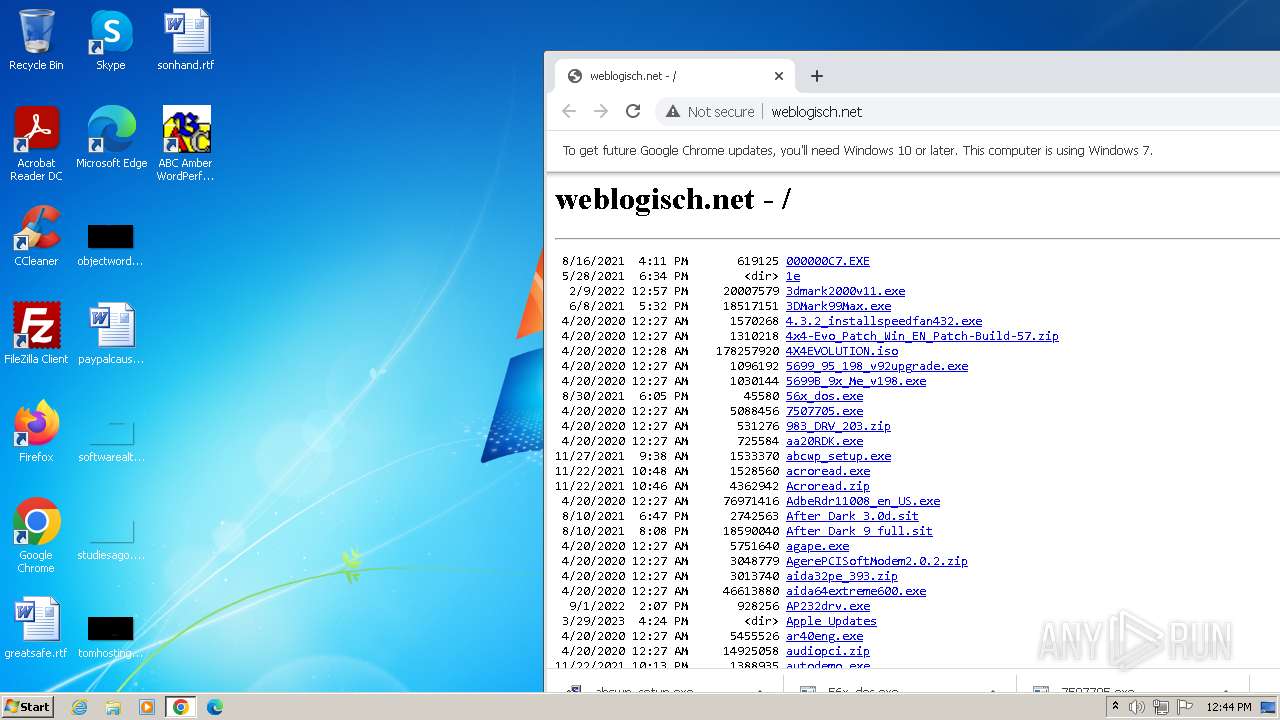
Task: Close the weblogisch.net tab
Action: coord(779,76)
